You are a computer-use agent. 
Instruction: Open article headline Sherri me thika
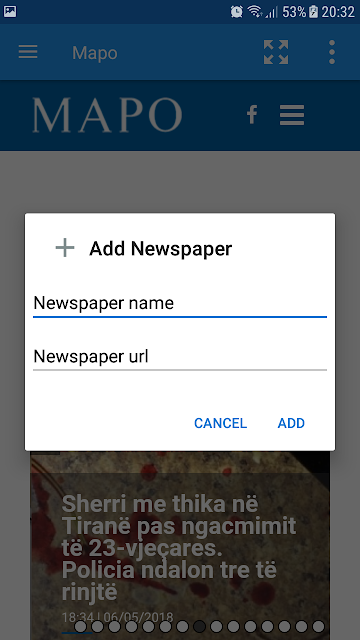(179, 549)
